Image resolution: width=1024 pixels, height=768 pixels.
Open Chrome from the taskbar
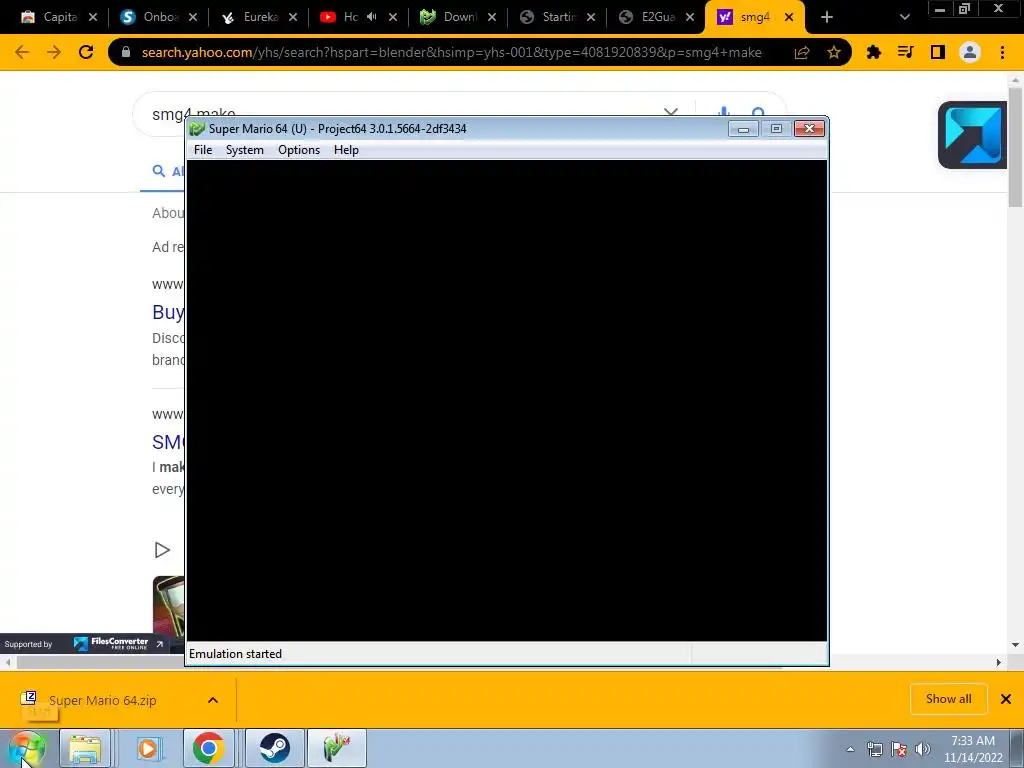click(208, 748)
